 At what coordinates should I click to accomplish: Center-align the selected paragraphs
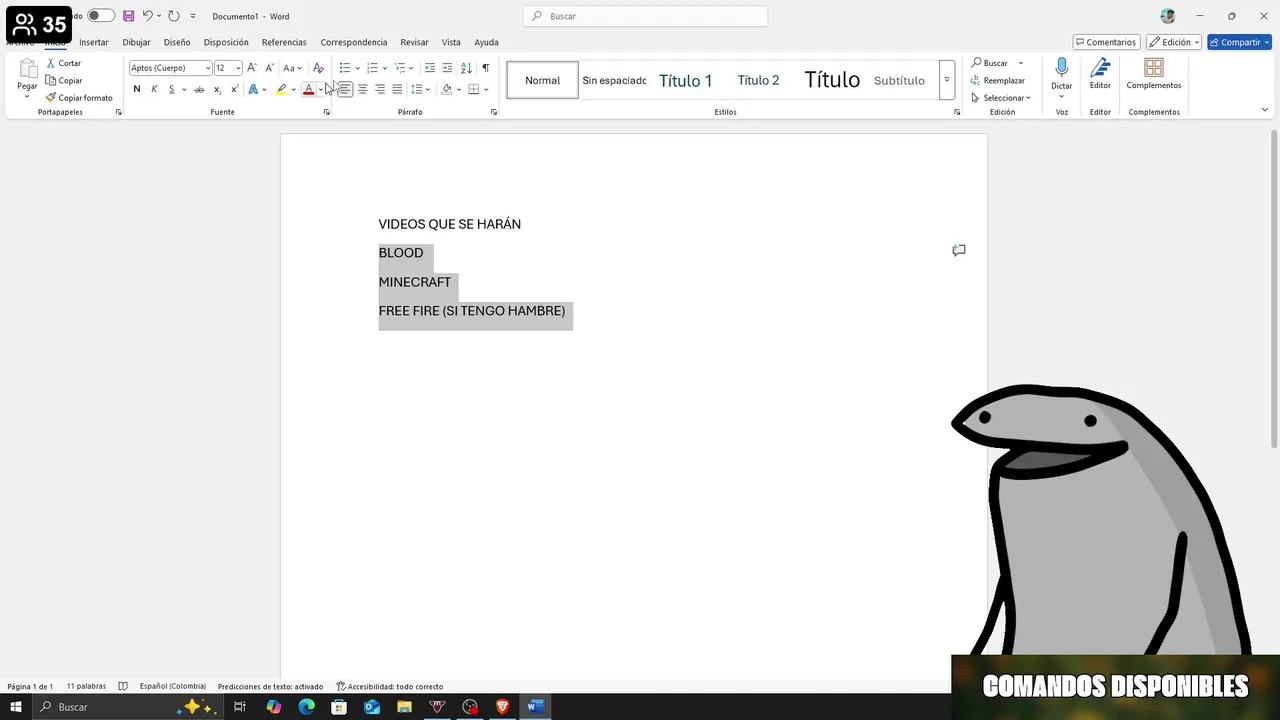tap(362, 89)
